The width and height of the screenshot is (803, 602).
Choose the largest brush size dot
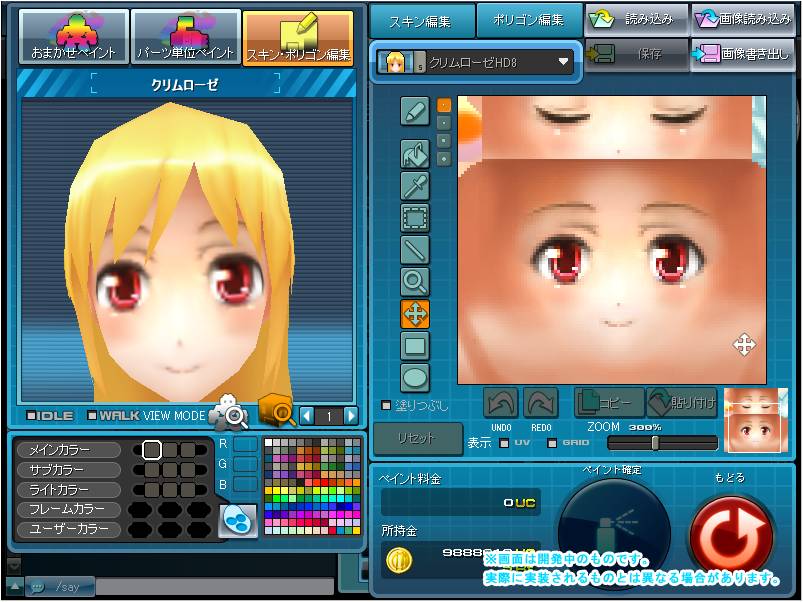[444, 159]
